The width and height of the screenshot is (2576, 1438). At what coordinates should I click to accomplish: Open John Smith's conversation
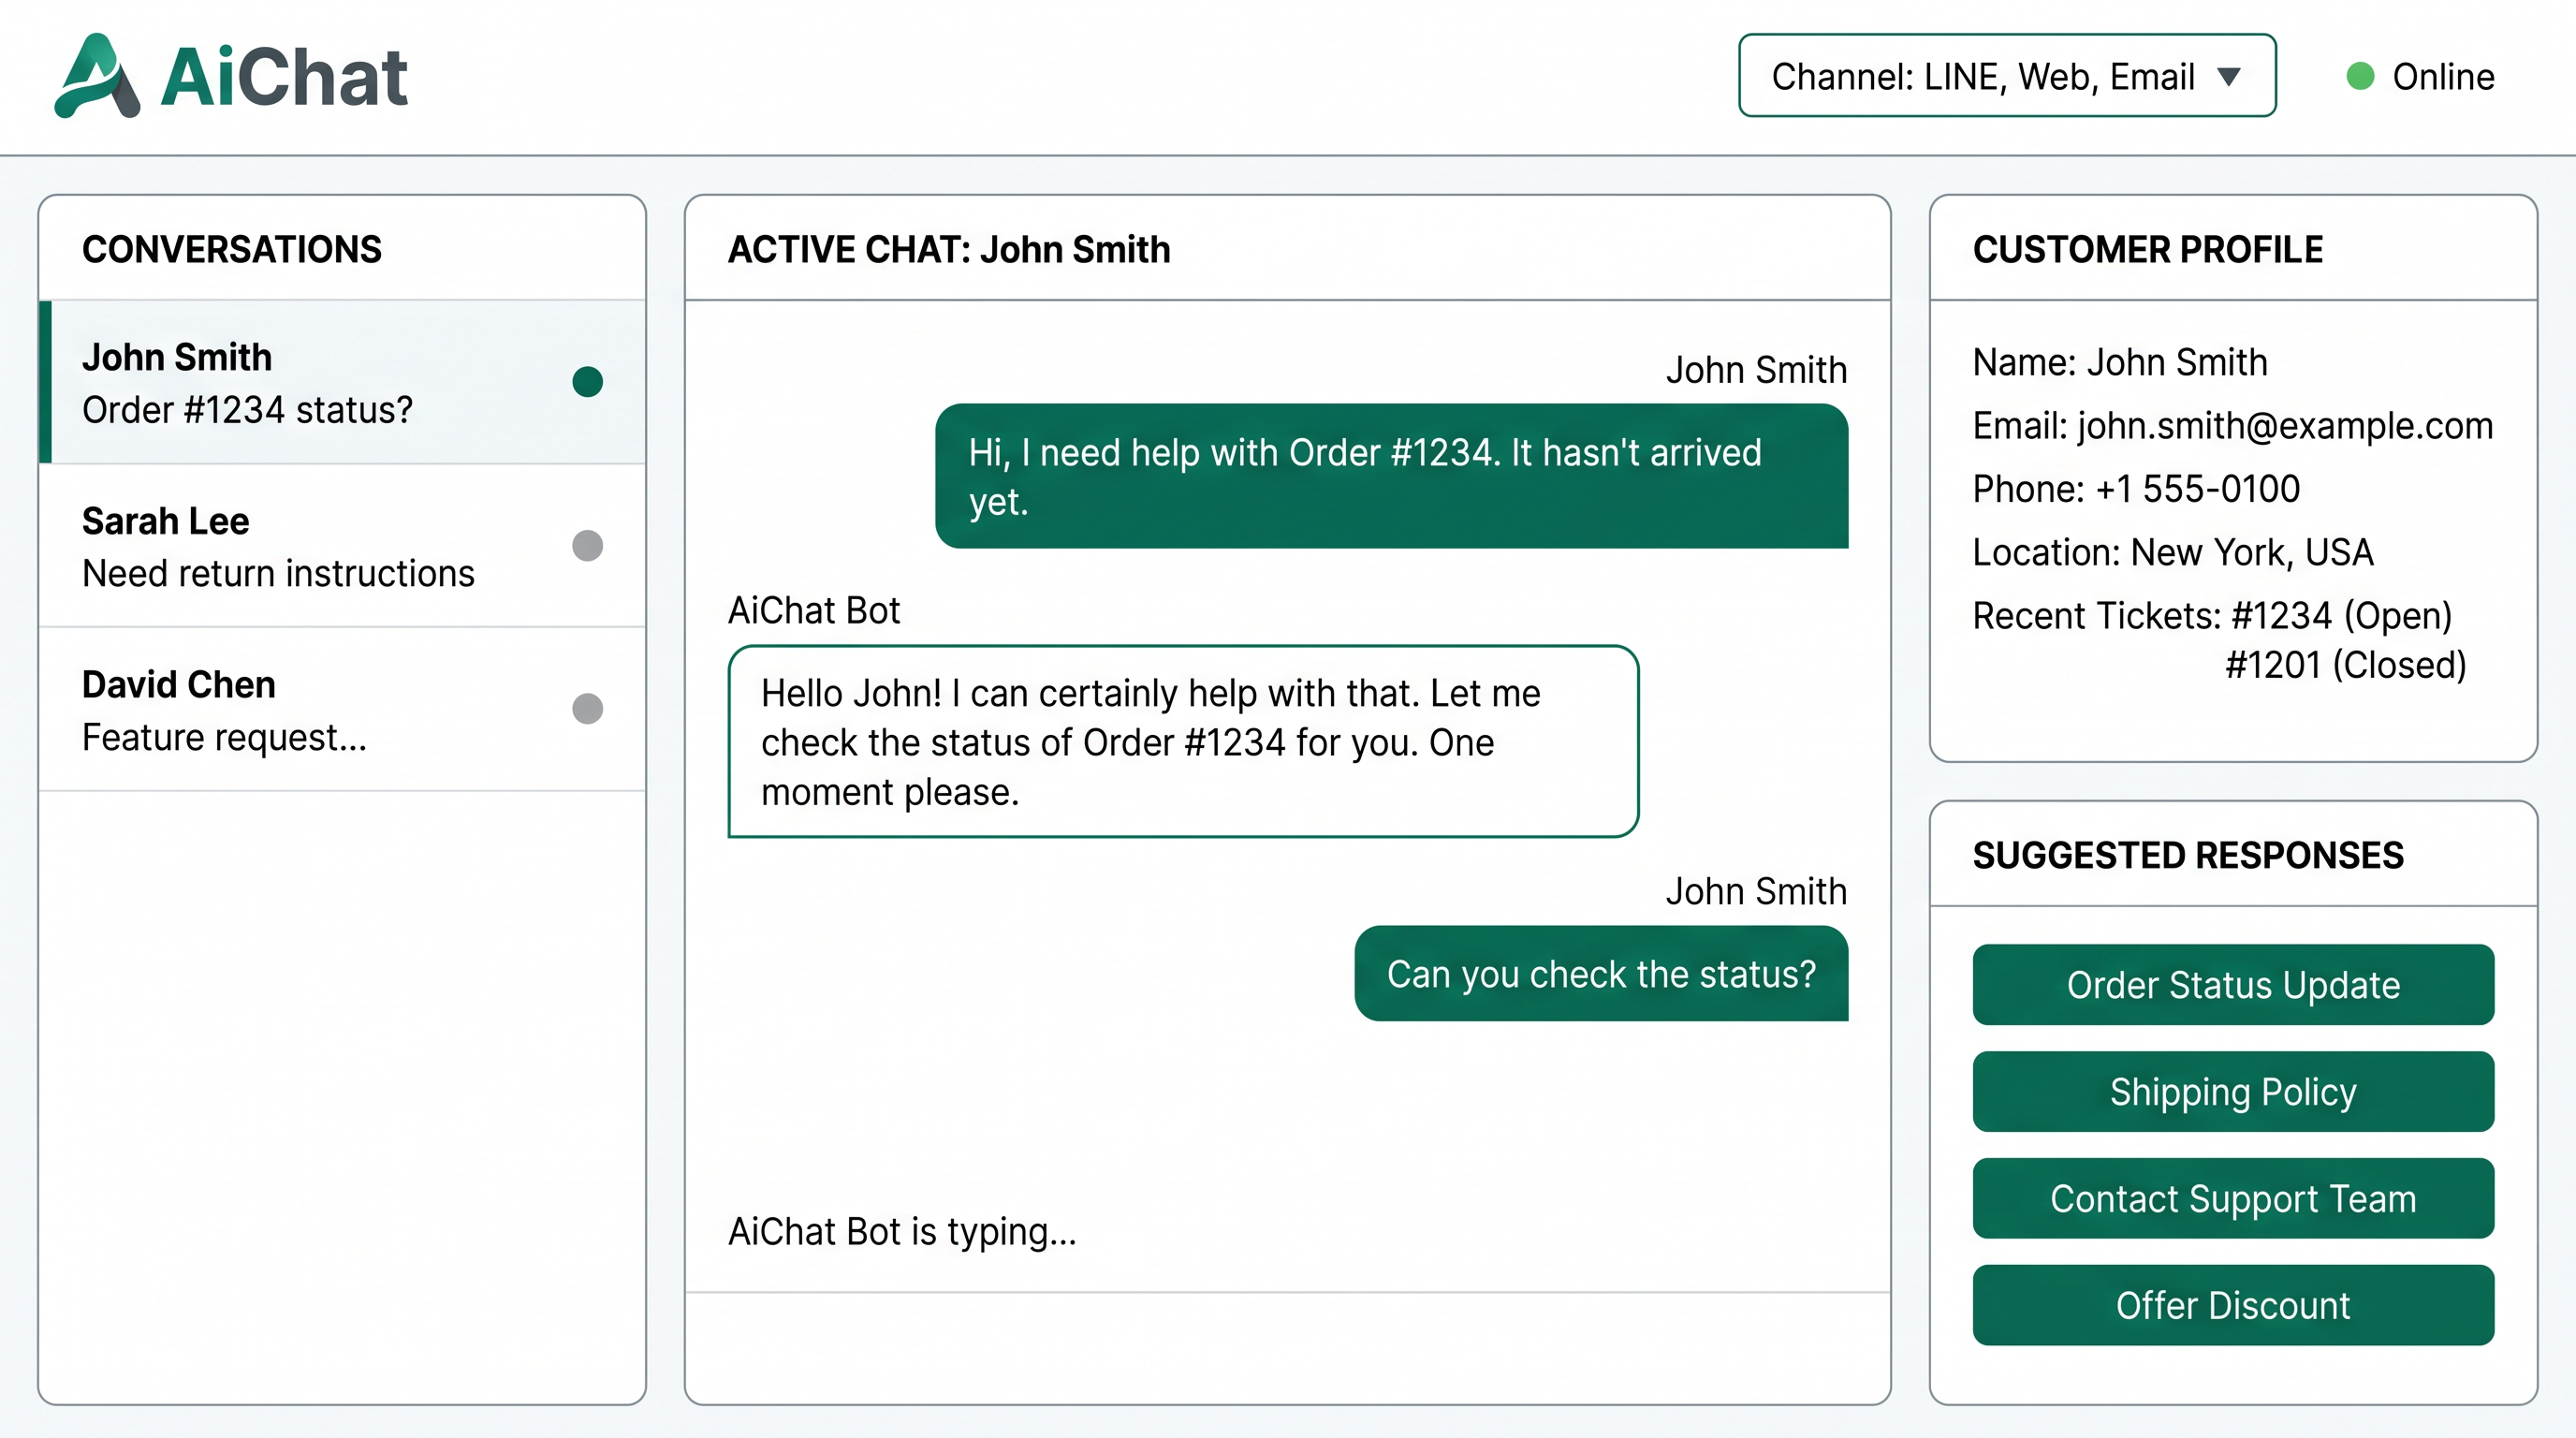(x=300, y=382)
